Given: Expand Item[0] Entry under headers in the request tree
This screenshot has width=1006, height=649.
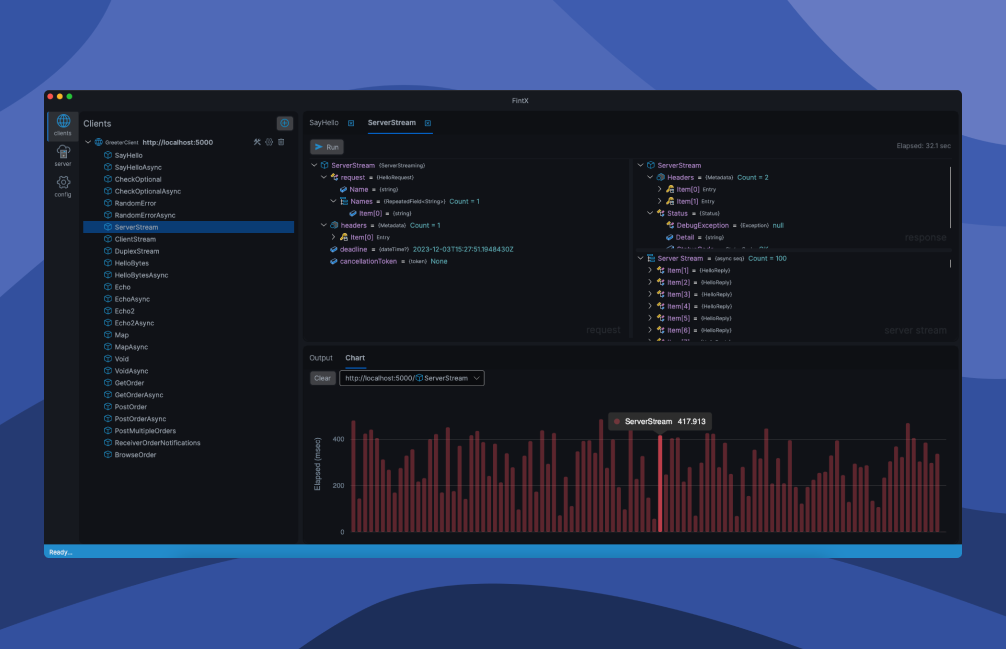Looking at the screenshot, I should coord(333,237).
